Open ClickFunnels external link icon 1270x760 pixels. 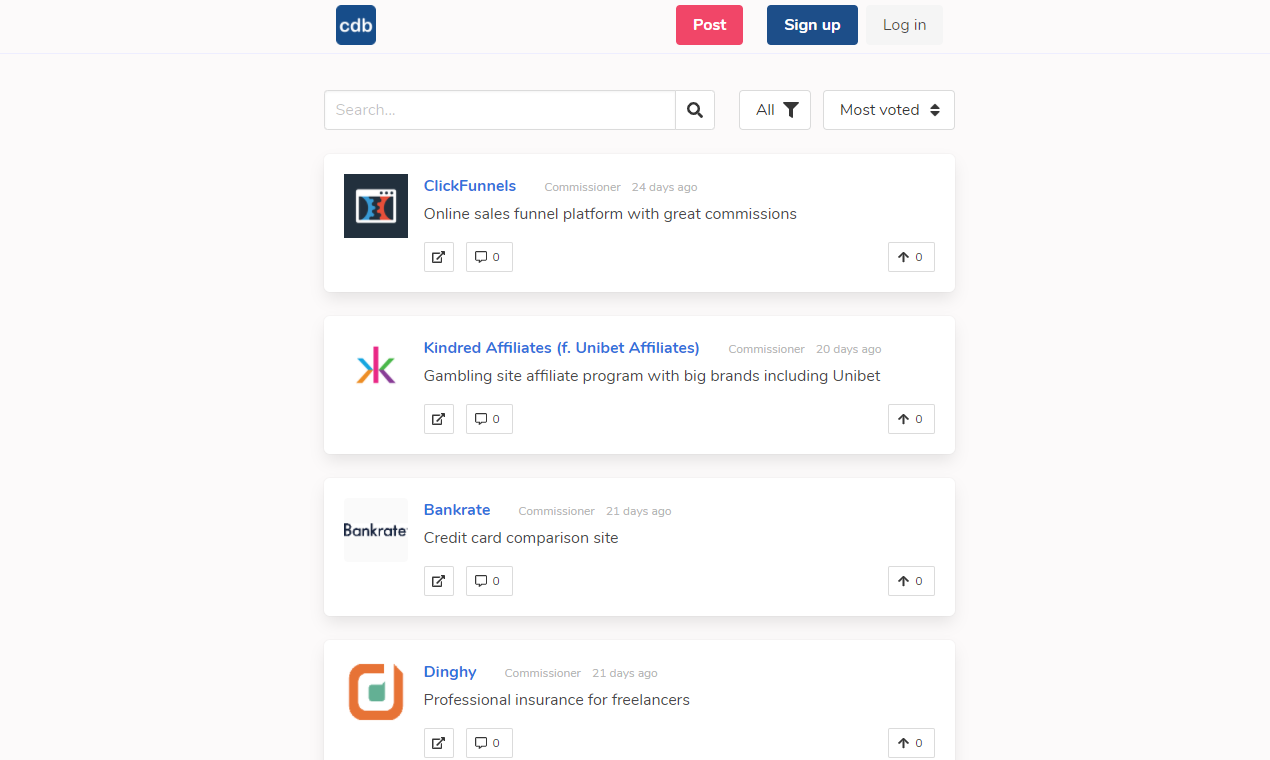[438, 257]
